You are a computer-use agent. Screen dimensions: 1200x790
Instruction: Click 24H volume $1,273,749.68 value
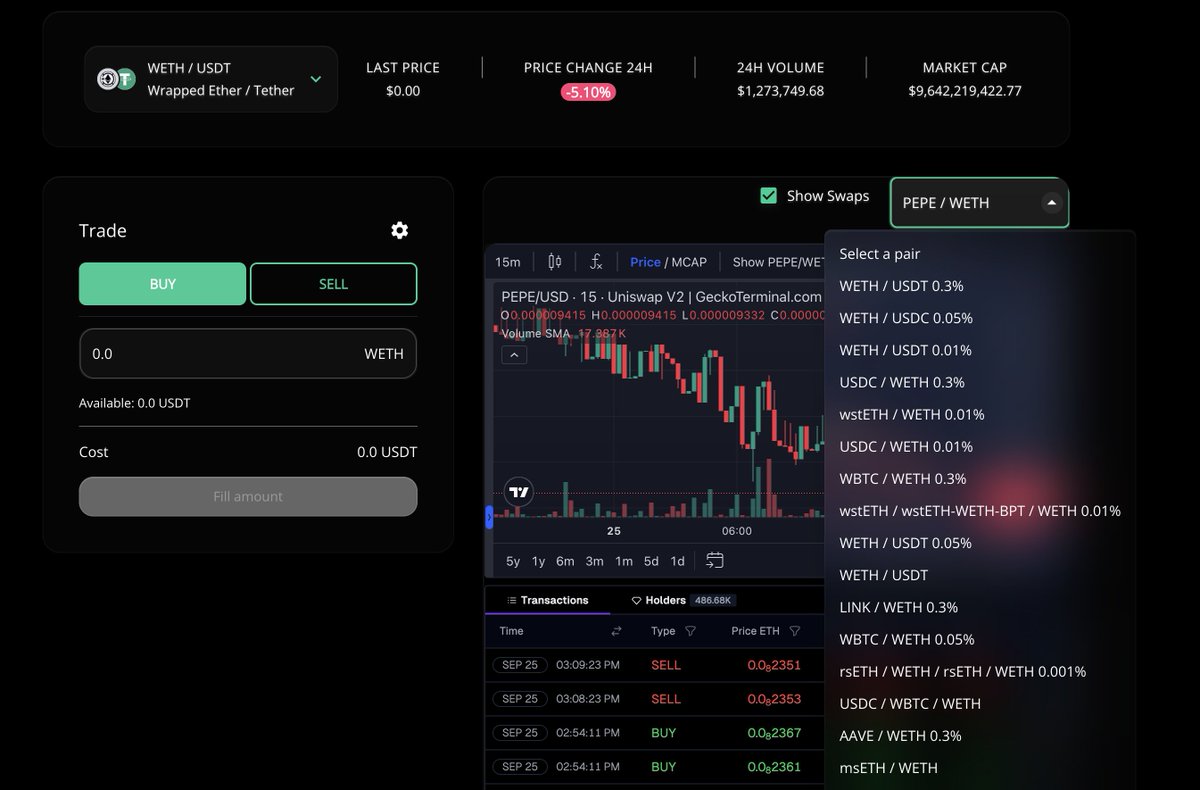781,91
